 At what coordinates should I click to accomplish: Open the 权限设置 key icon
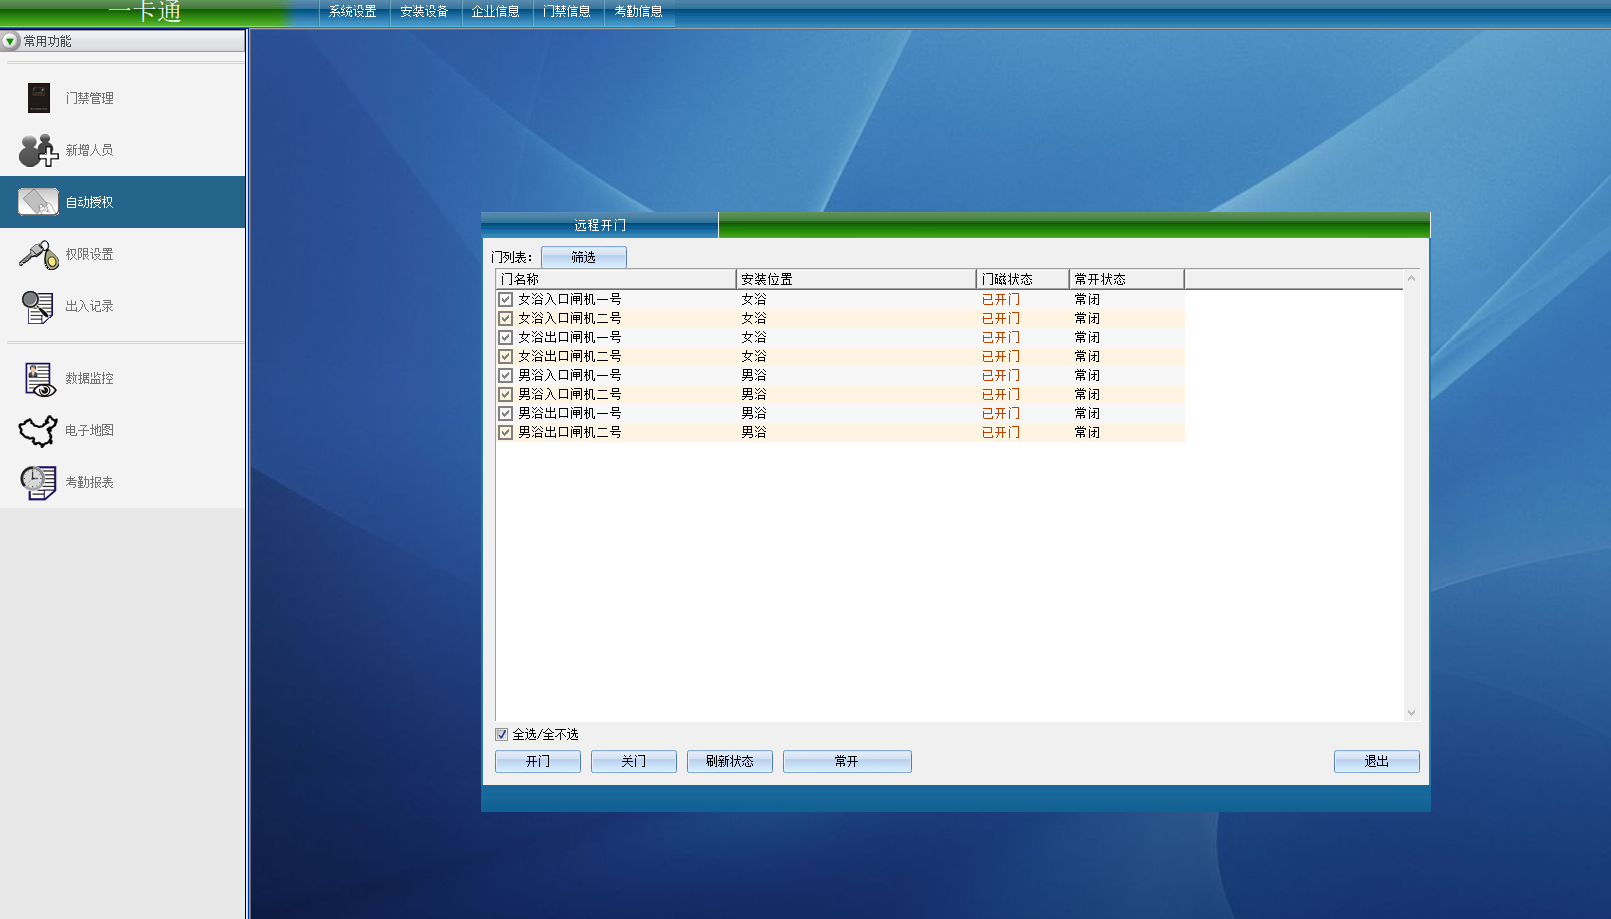point(38,254)
